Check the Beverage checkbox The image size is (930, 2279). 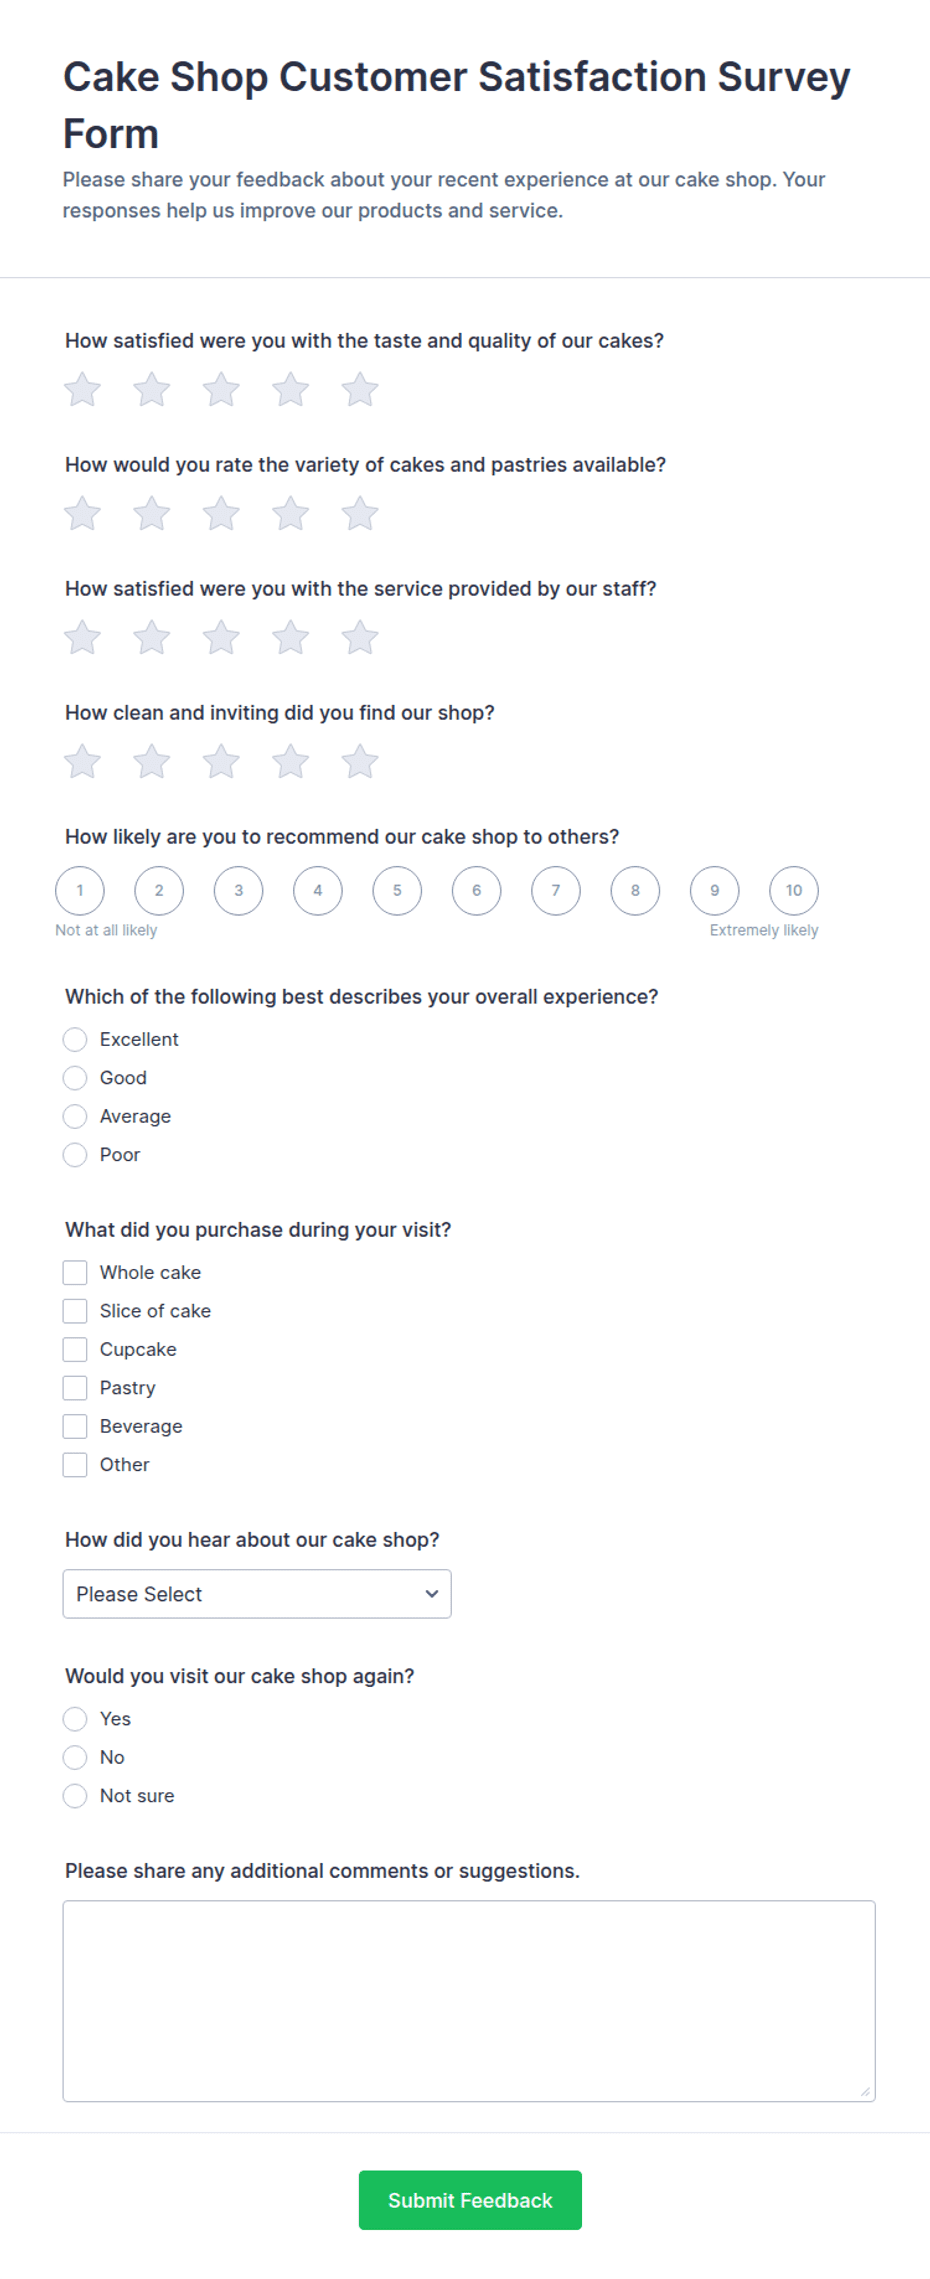click(x=75, y=1427)
